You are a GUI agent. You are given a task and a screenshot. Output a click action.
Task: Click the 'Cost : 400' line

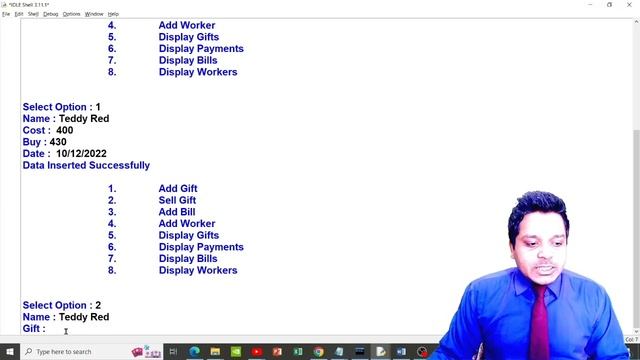48,130
